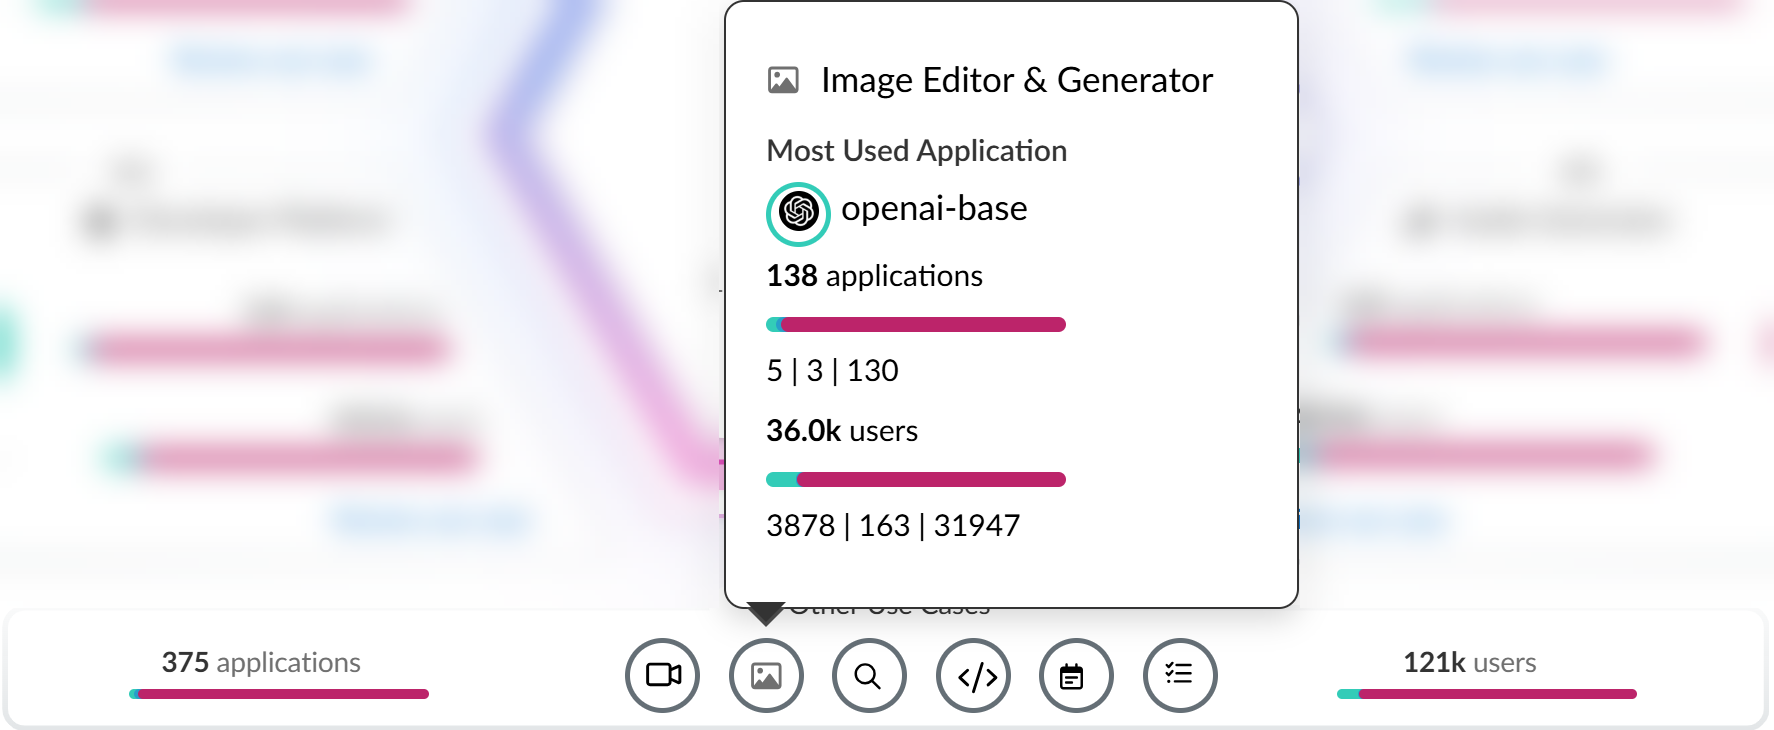Viewport: 1774px width, 730px height.
Task: Click the 138 applications count text
Action: coord(874,275)
